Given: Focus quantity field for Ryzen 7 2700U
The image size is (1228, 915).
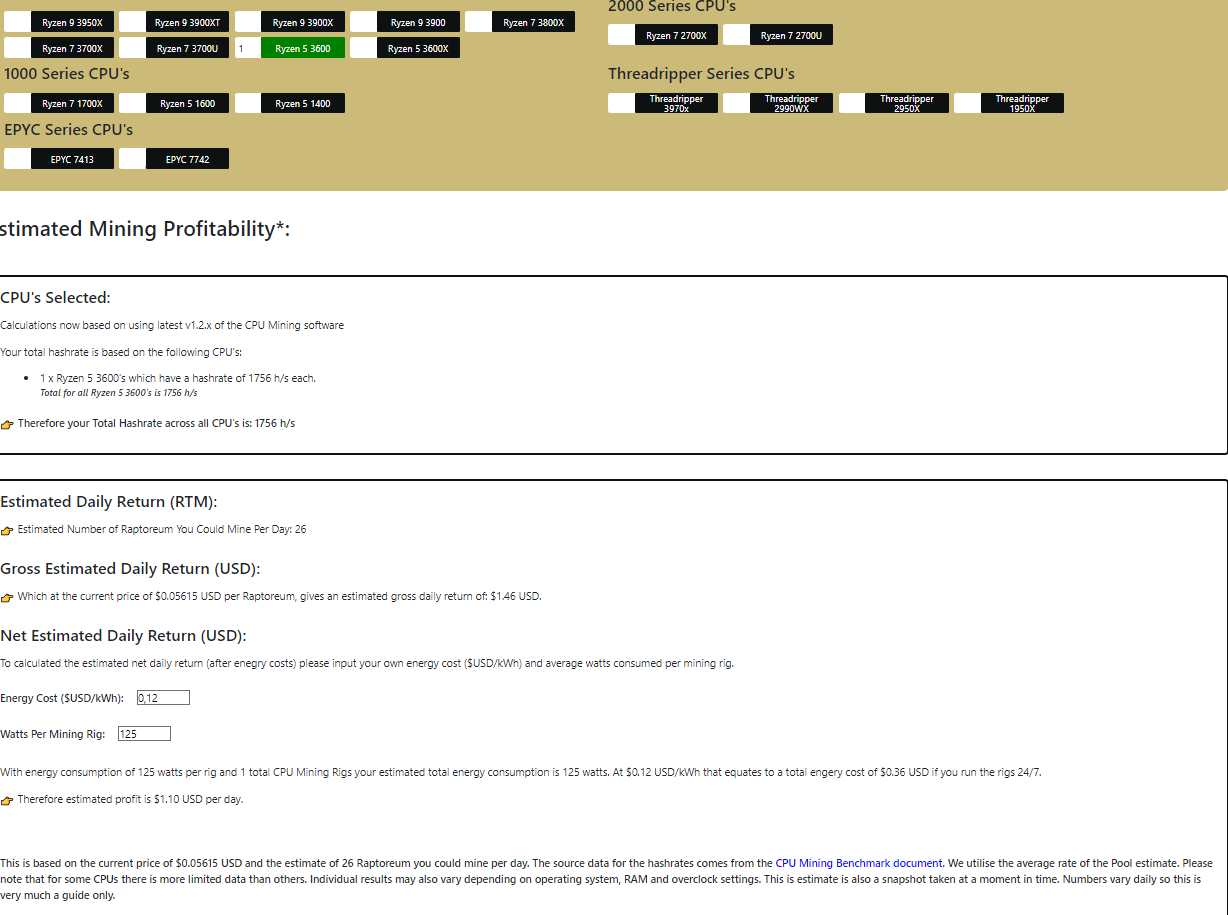Looking at the screenshot, I should tap(736, 35).
